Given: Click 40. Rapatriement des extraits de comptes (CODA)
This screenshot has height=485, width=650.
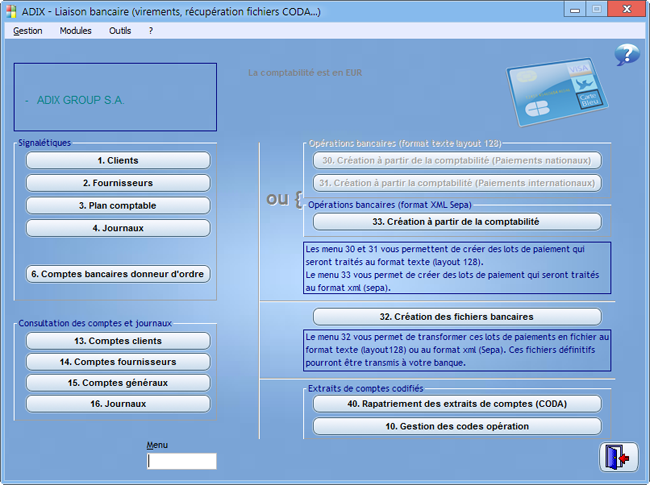Looking at the screenshot, I should pyautogui.click(x=457, y=404).
